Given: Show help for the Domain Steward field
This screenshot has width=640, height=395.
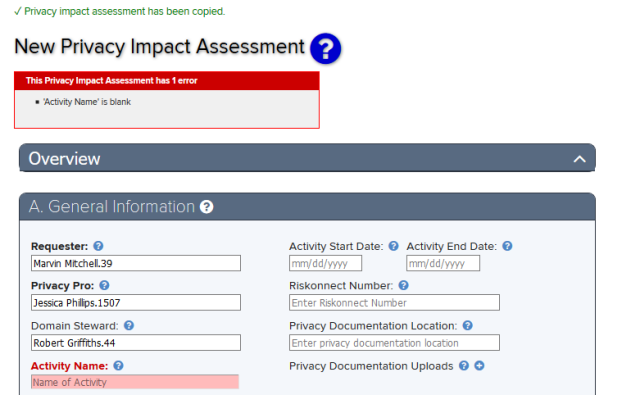Looking at the screenshot, I should [129, 325].
